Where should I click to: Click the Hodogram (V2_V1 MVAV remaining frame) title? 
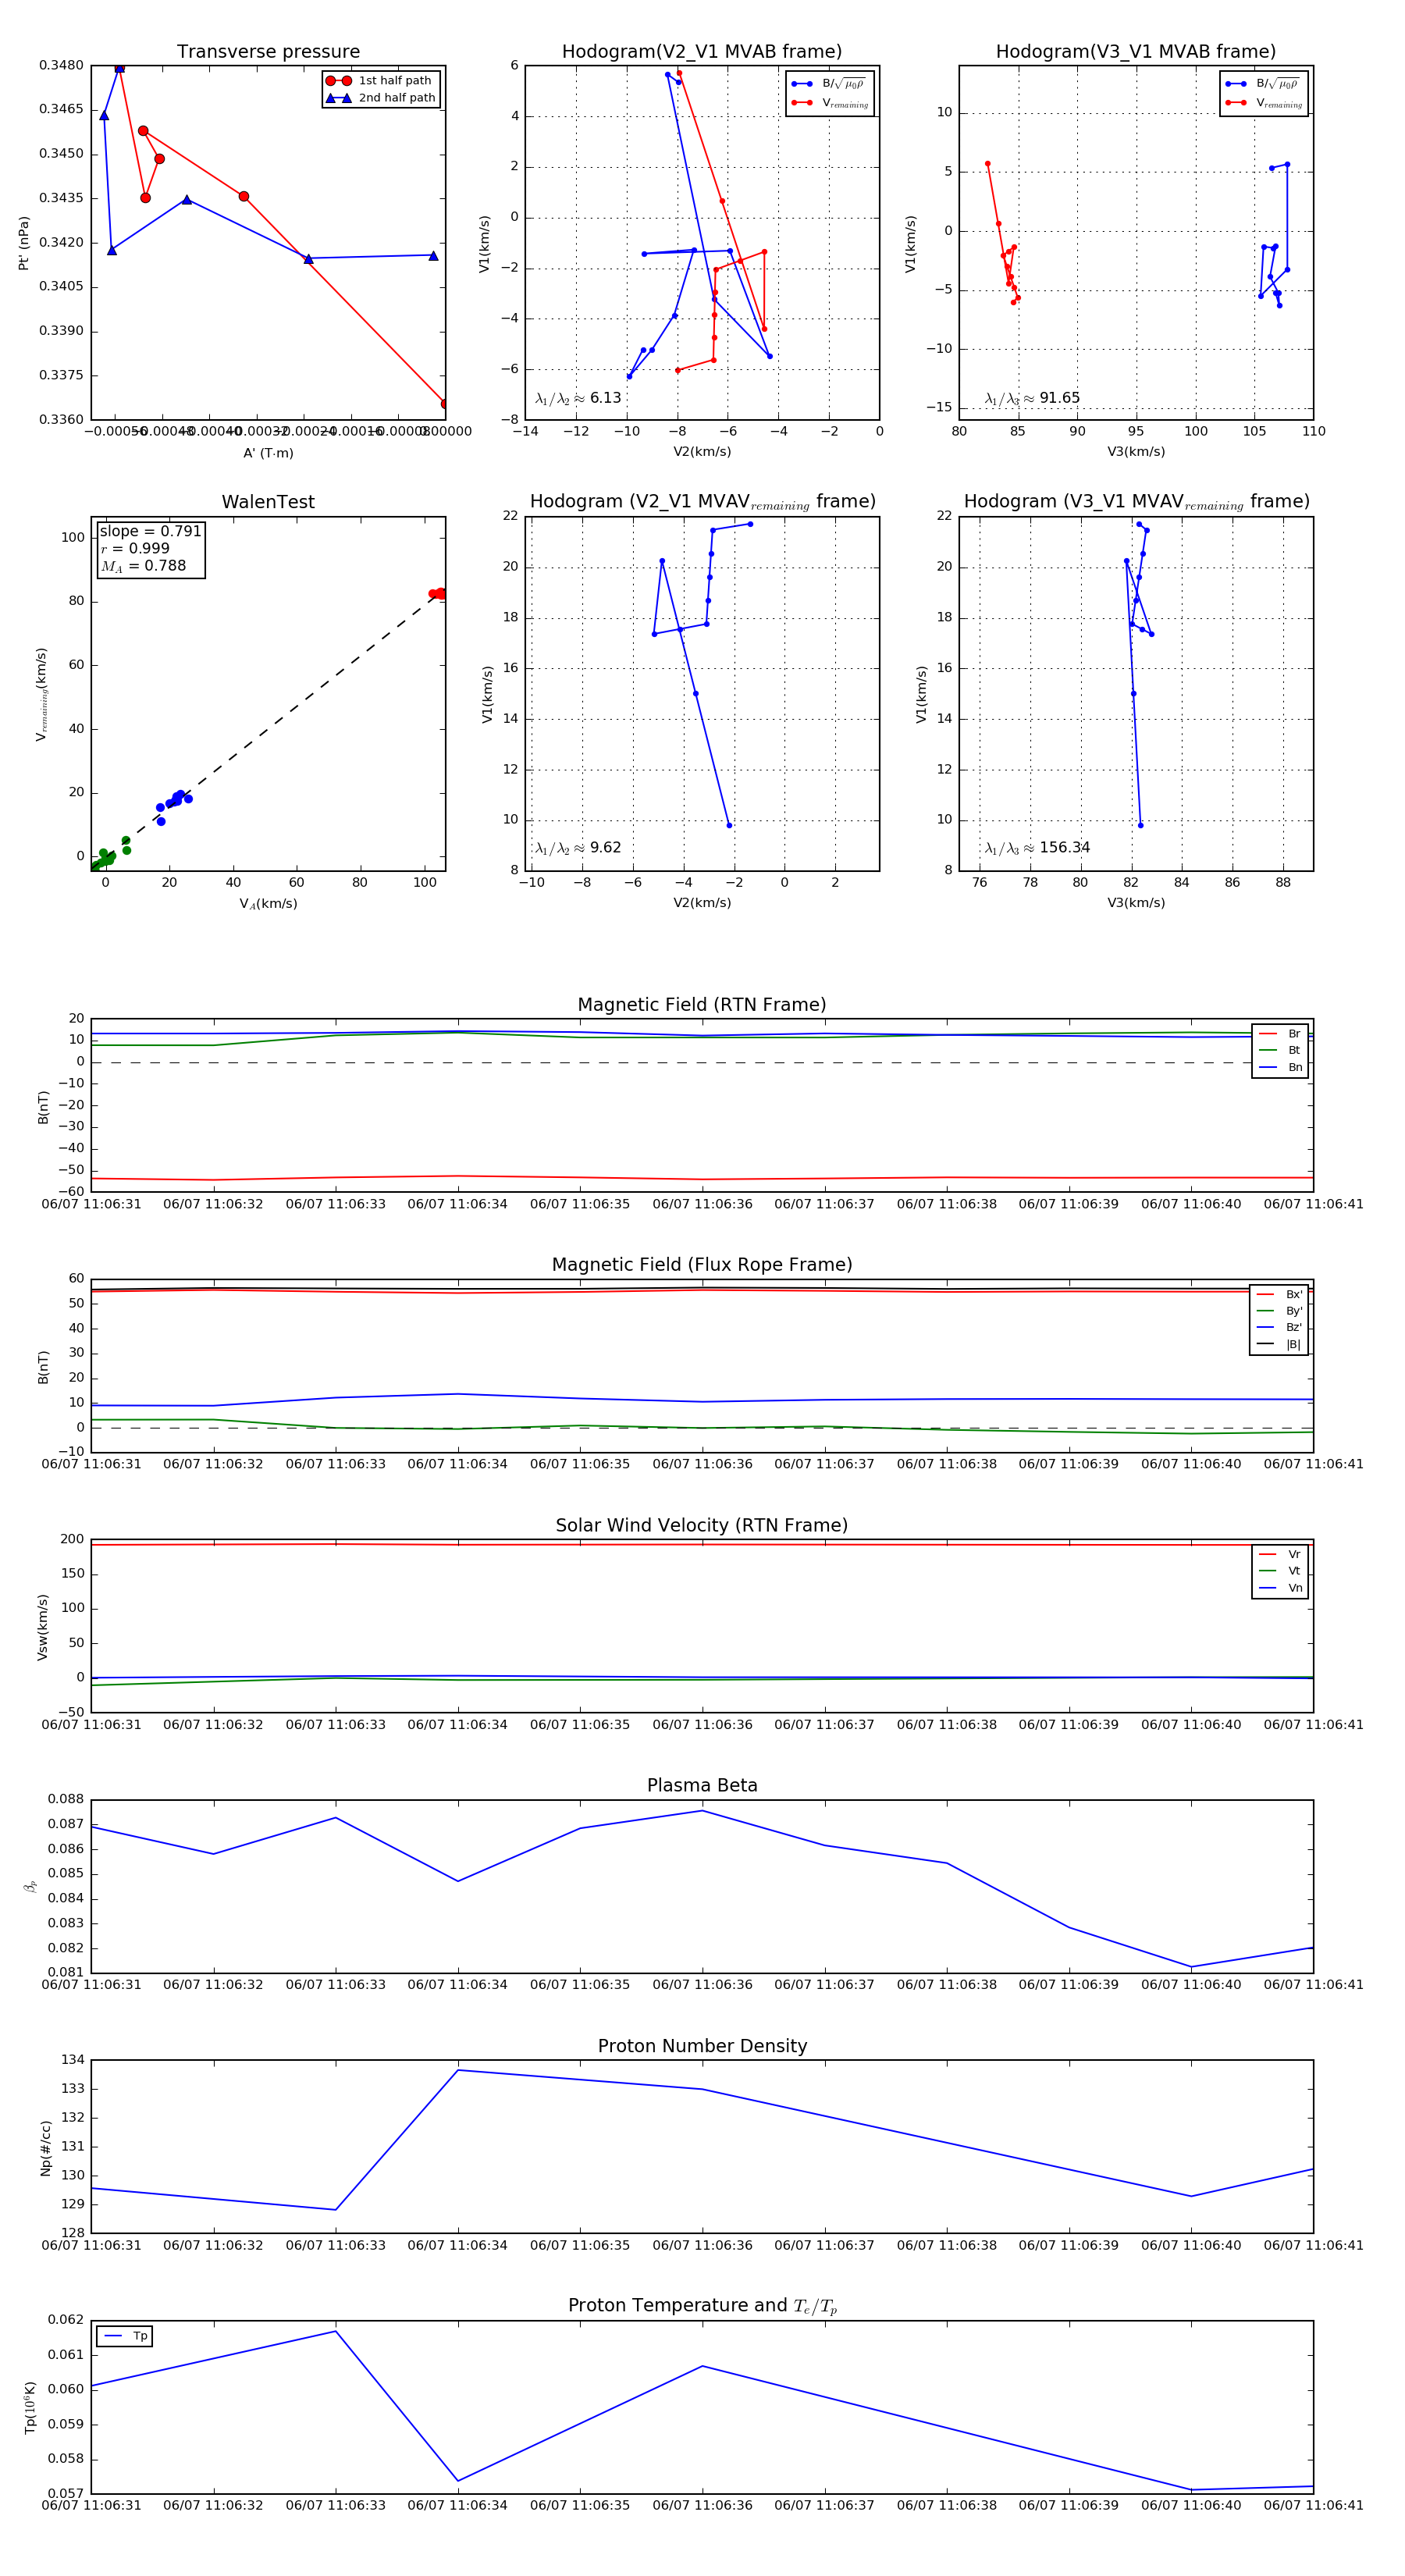tap(702, 502)
